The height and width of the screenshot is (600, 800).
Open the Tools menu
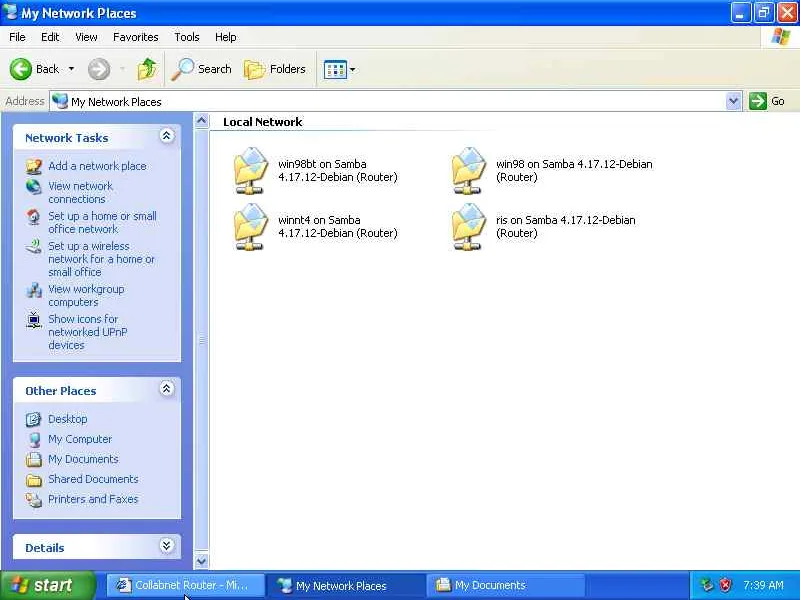tap(187, 37)
